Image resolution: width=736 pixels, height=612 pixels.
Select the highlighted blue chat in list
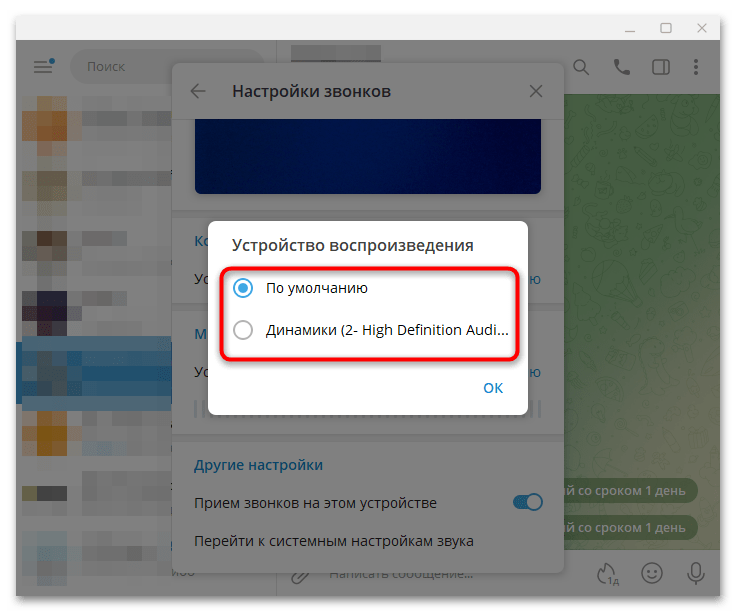coord(94,371)
